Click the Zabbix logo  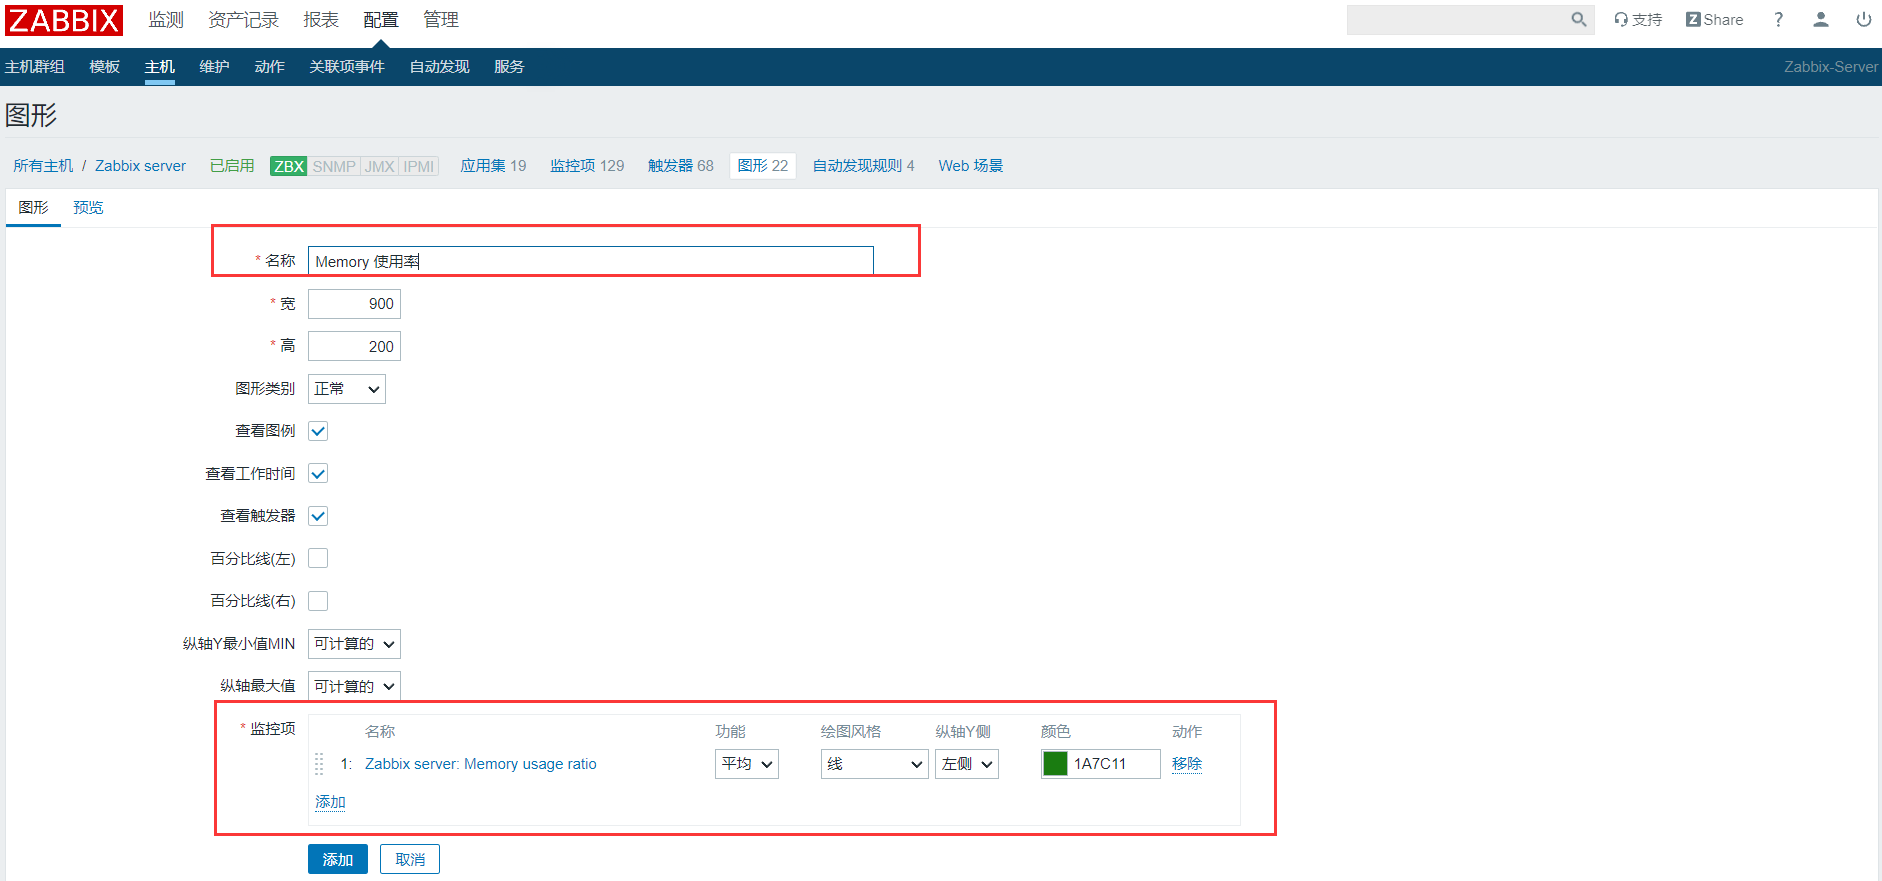coord(64,20)
